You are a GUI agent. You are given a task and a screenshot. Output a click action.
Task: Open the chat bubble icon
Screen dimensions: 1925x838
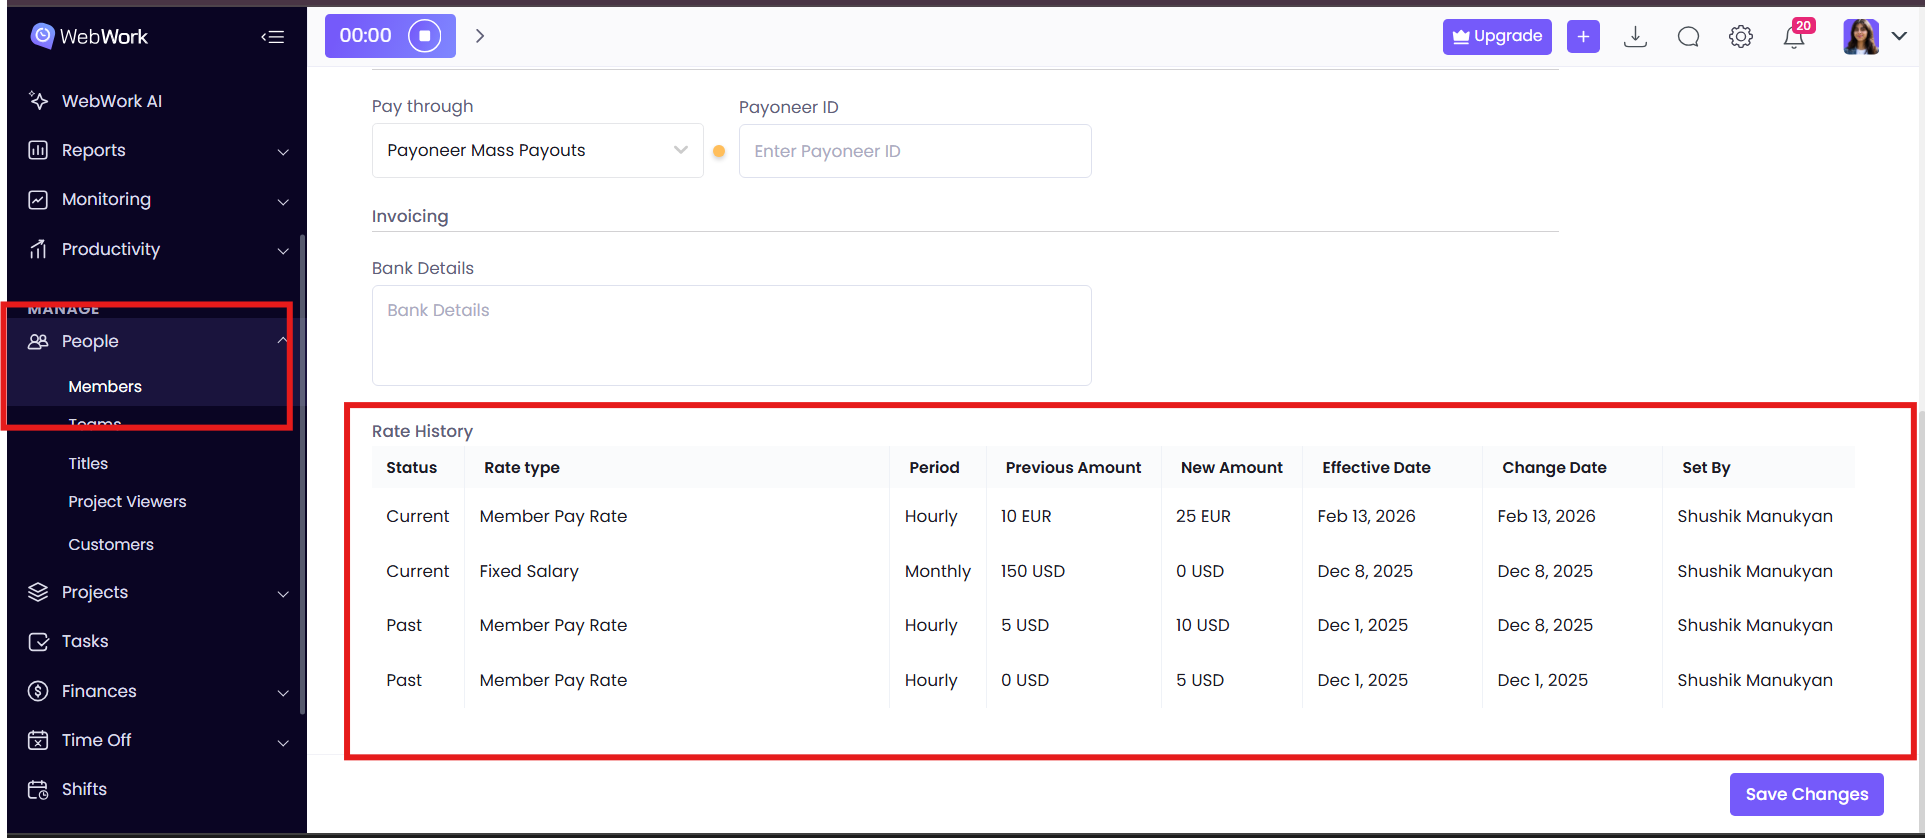tap(1688, 37)
